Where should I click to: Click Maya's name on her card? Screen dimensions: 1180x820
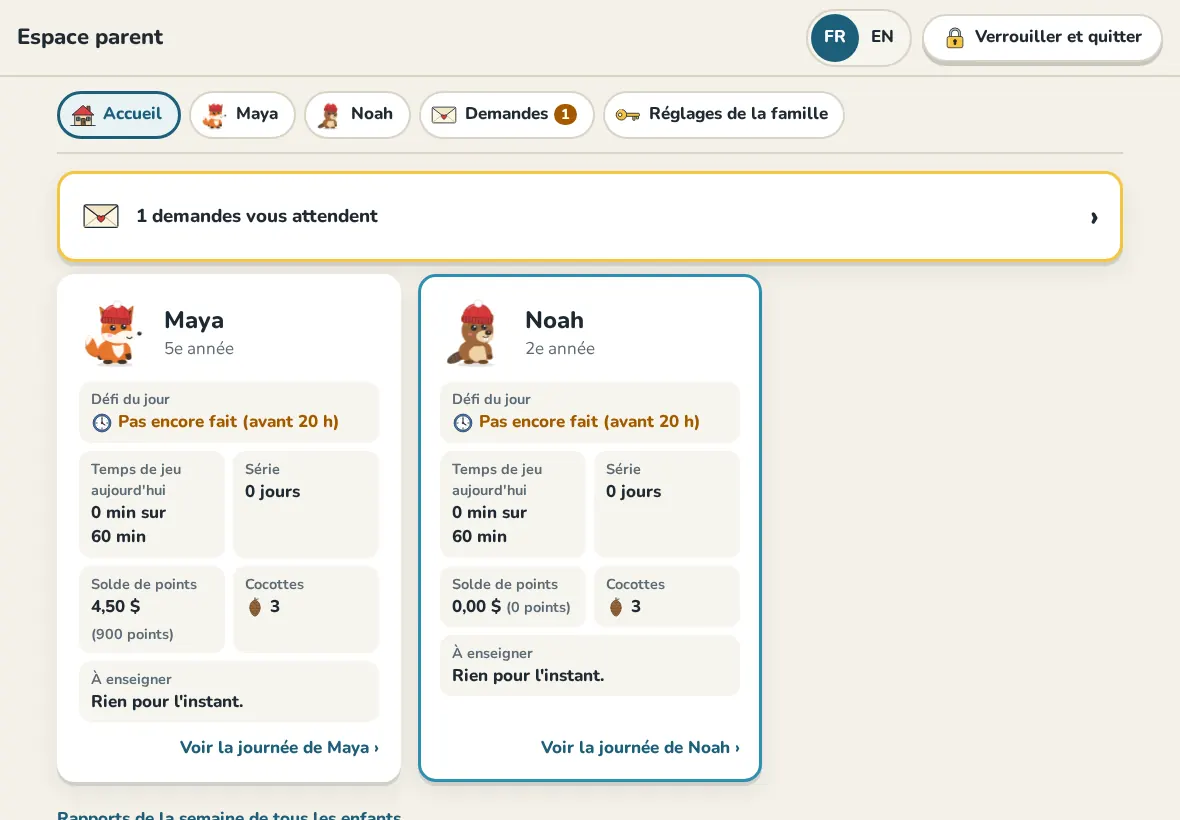pos(194,320)
